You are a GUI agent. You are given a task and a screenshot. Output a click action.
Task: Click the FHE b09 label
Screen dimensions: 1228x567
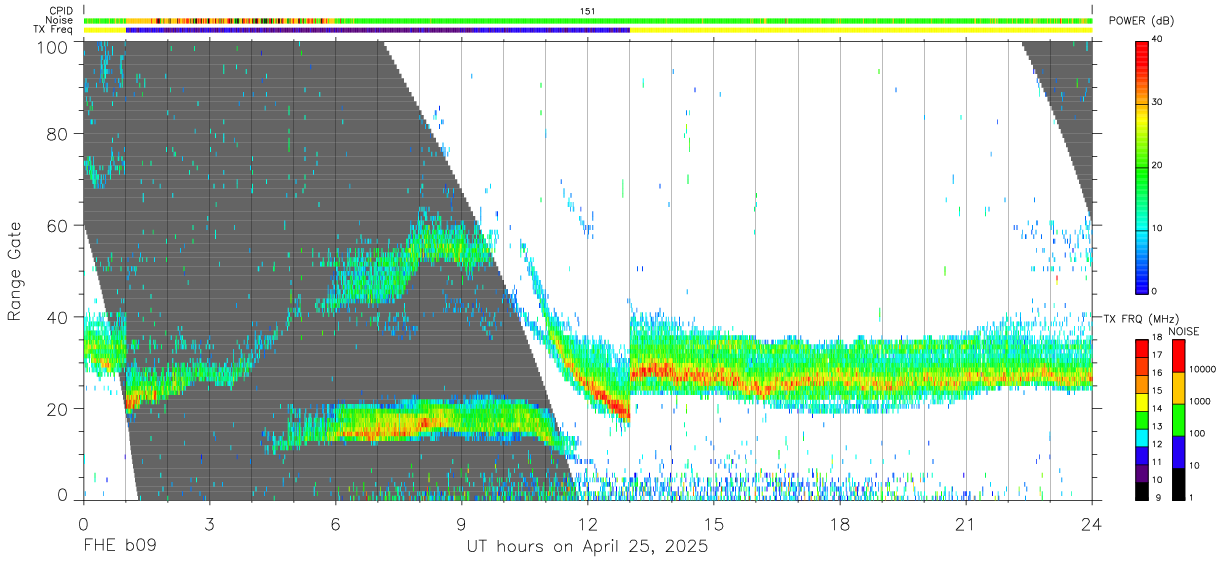pyautogui.click(x=120, y=547)
